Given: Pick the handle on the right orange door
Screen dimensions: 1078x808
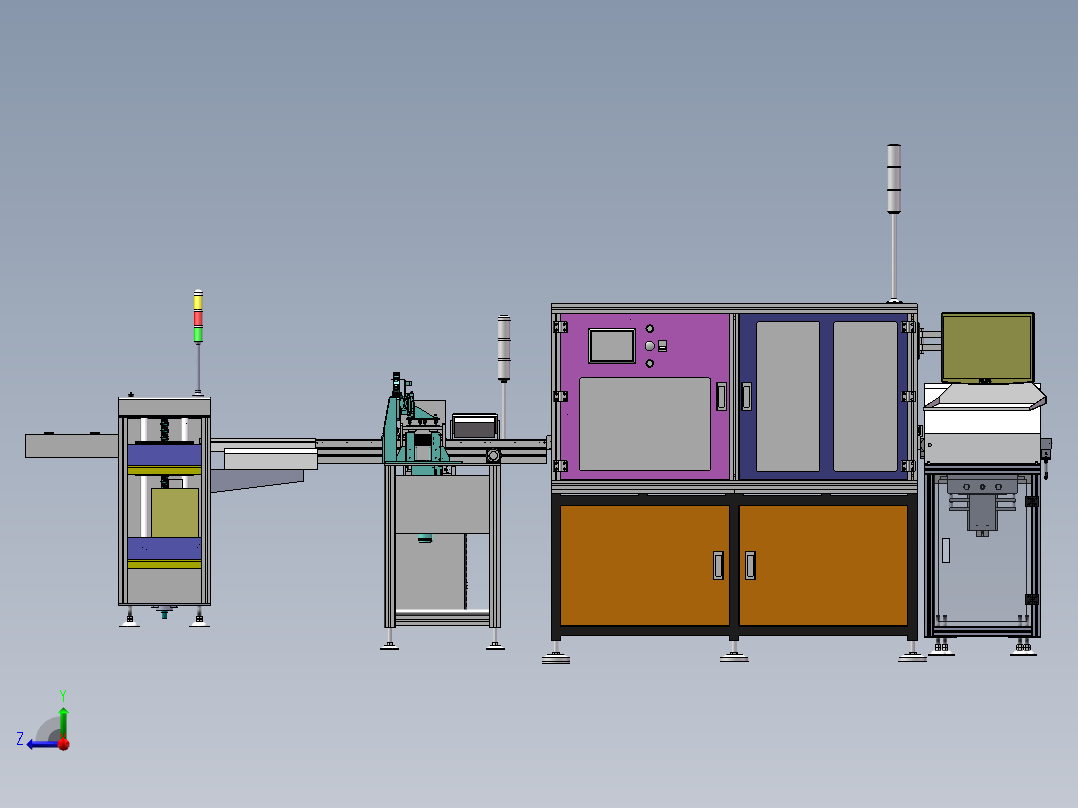Looking at the screenshot, I should (x=750, y=565).
